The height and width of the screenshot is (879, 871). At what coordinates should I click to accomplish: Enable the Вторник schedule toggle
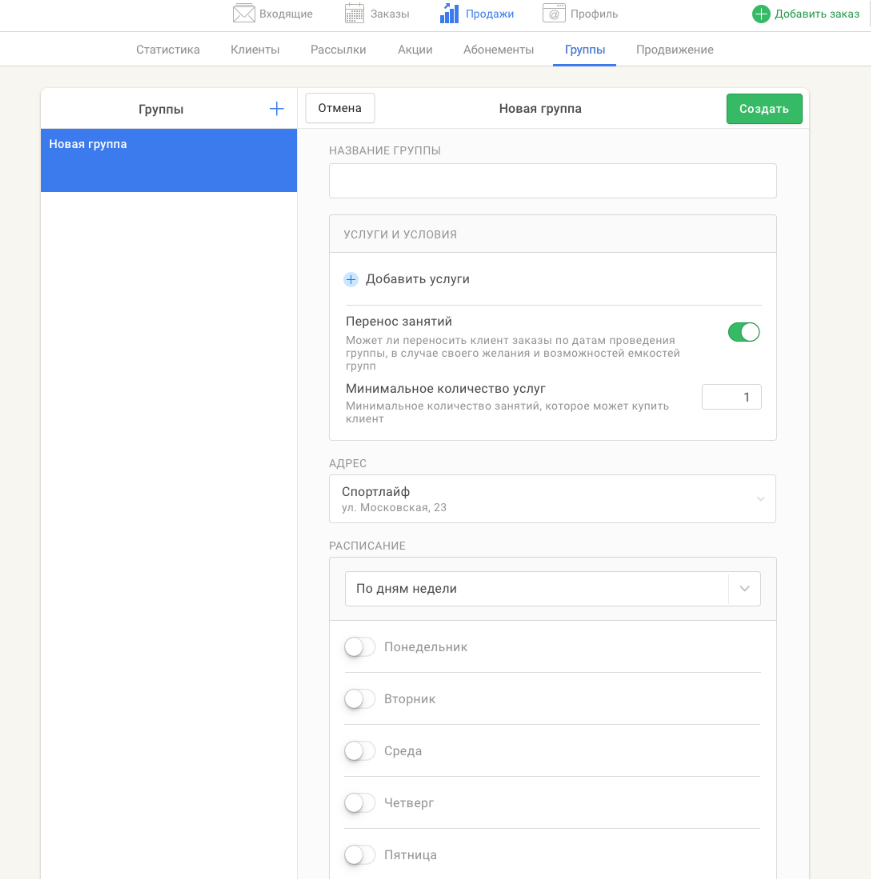coord(359,699)
